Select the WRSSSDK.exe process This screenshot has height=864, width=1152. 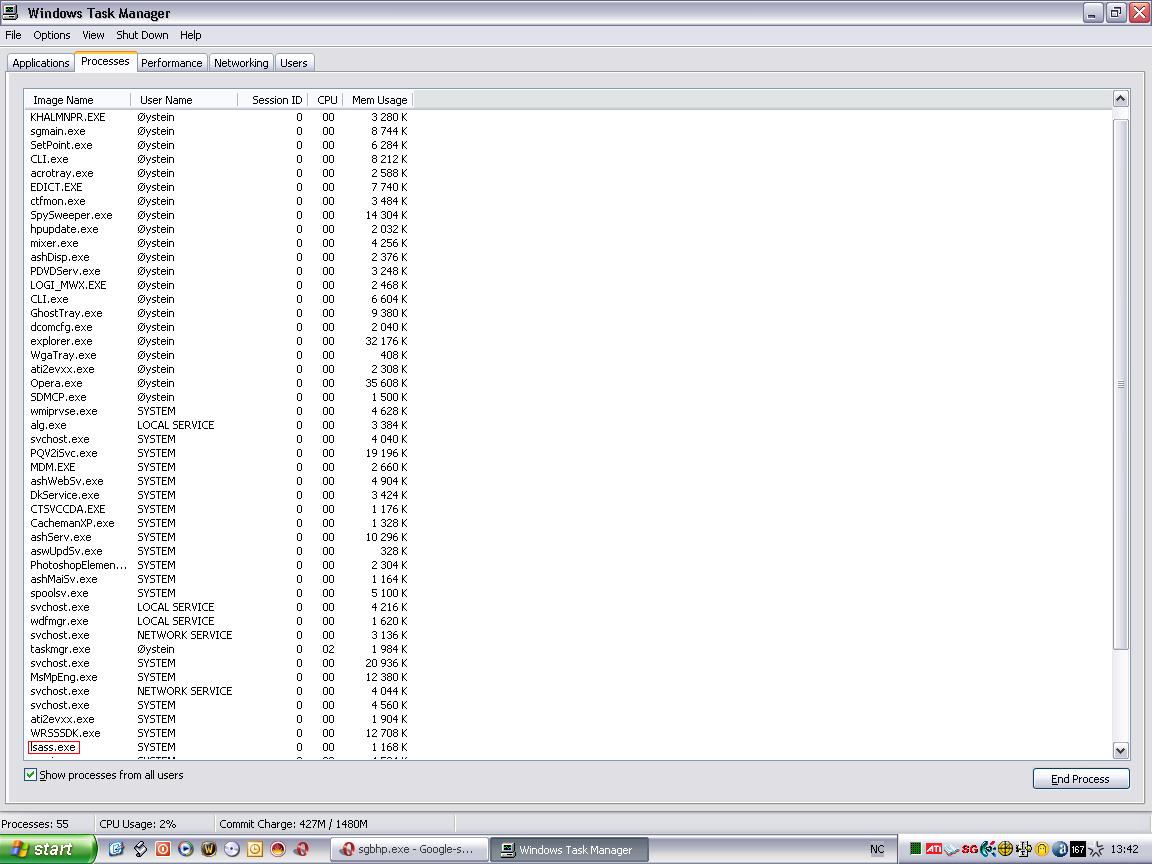pos(218,733)
